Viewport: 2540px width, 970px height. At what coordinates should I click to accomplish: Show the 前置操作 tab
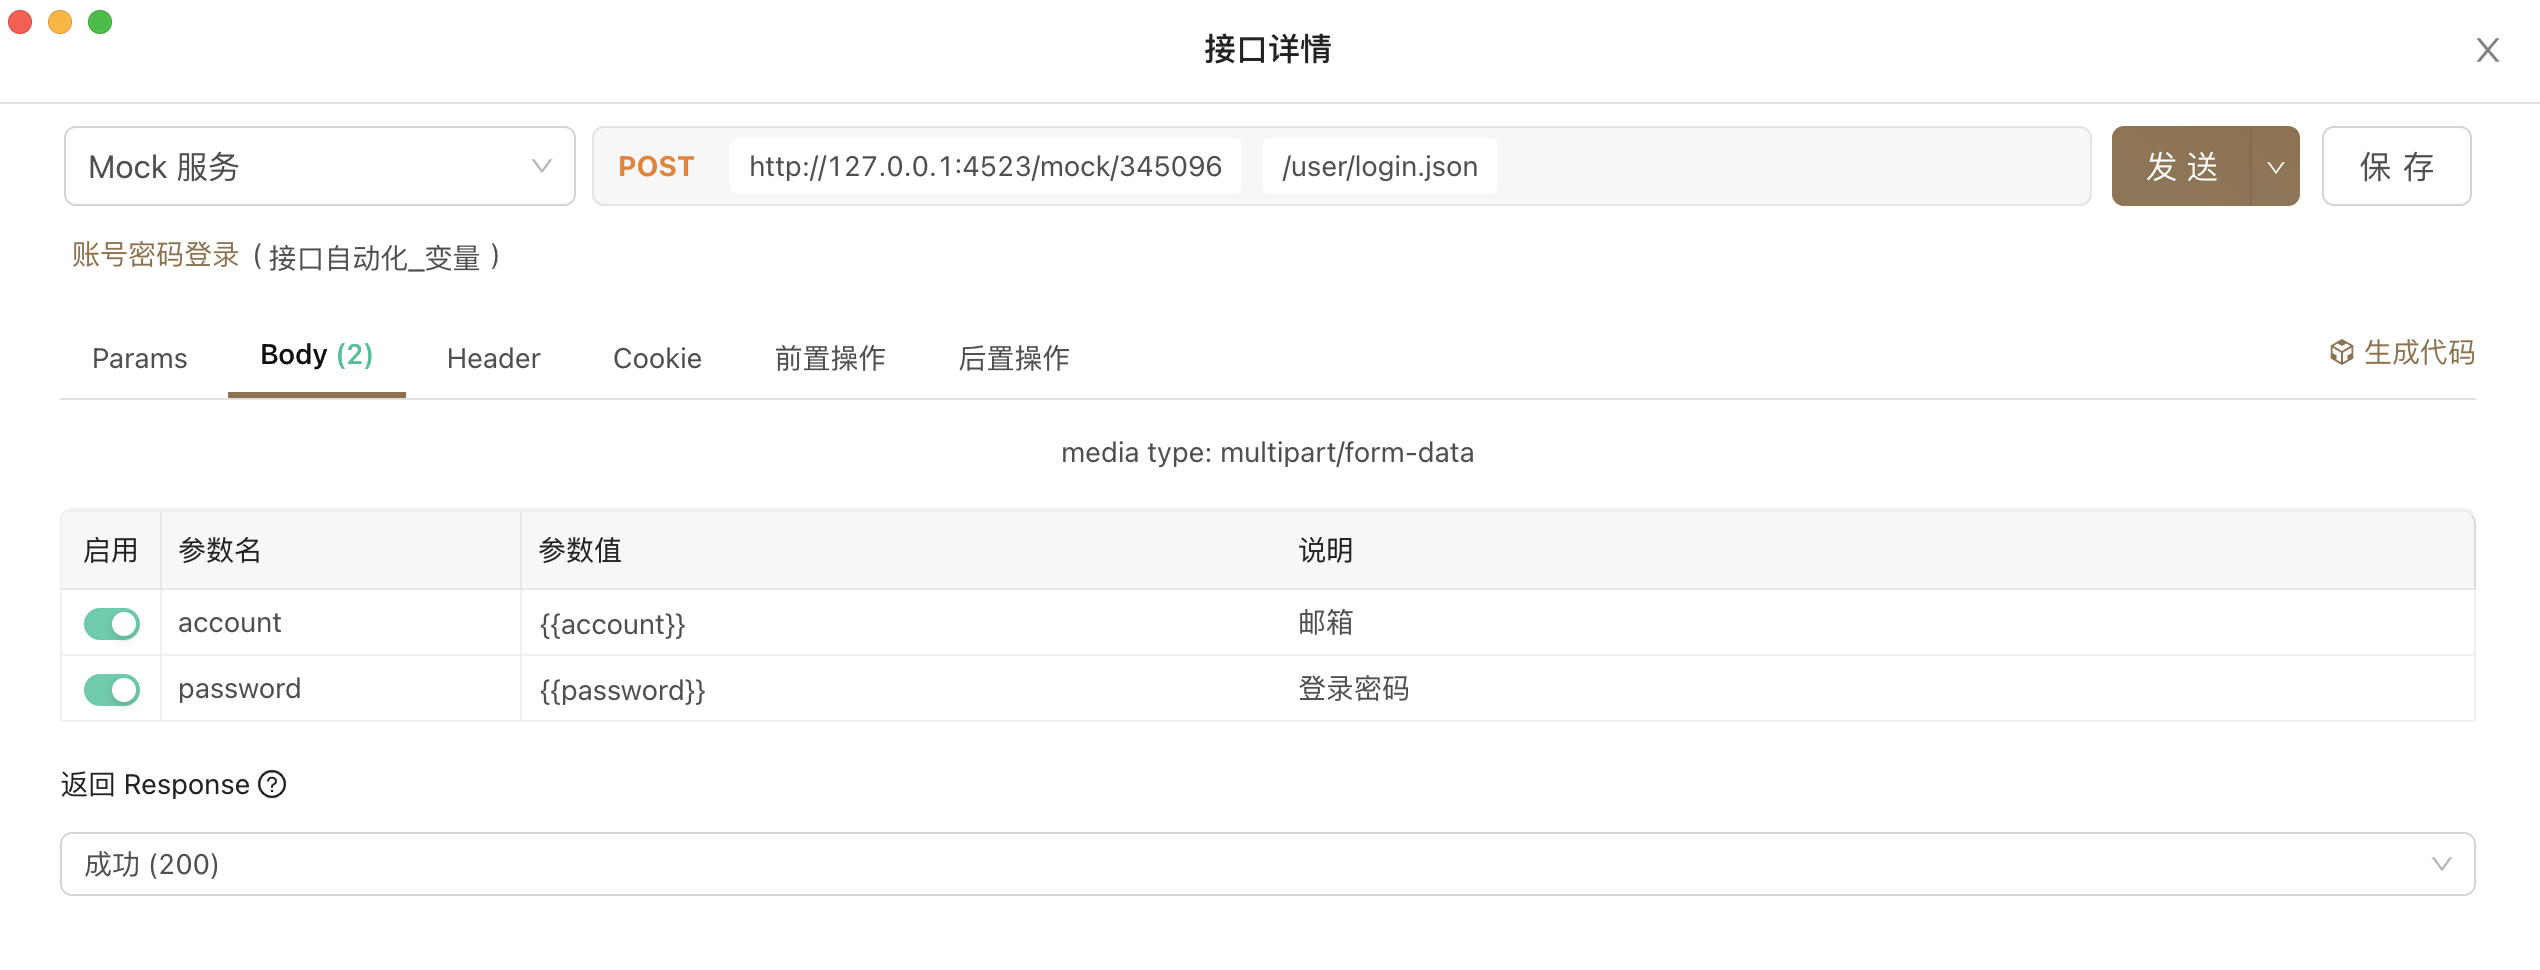pos(830,358)
